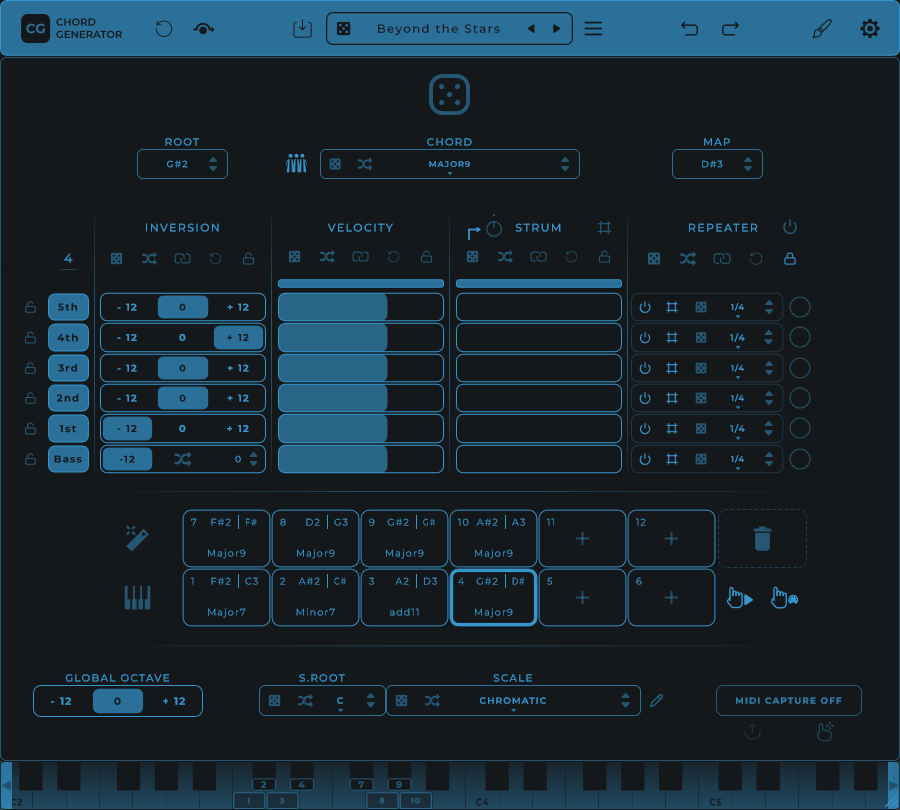Click the Bass voice button
The width and height of the screenshot is (900, 810).
tap(68, 459)
